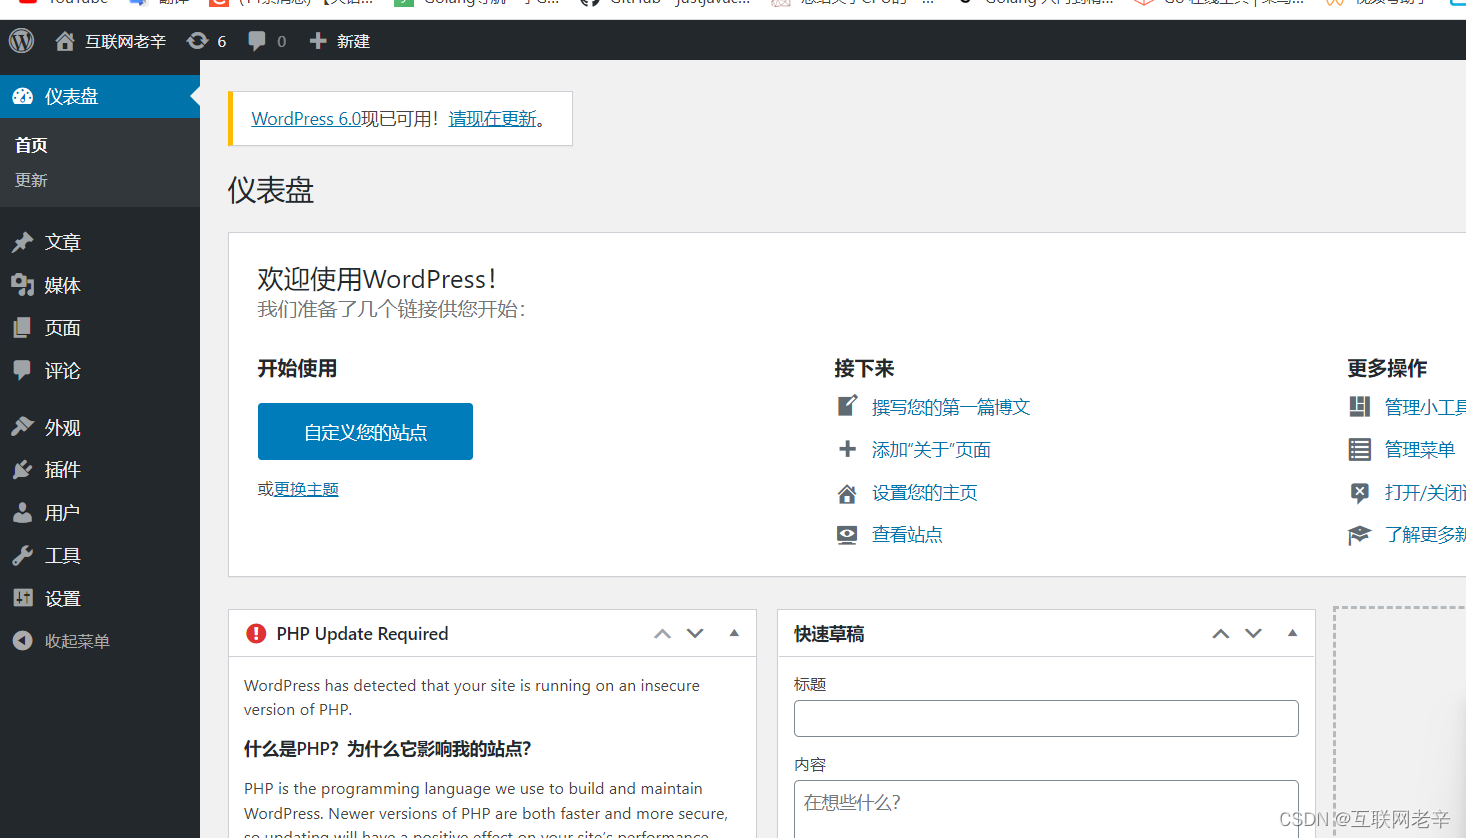Collapse the 快速草稿 panel

pos(1292,633)
